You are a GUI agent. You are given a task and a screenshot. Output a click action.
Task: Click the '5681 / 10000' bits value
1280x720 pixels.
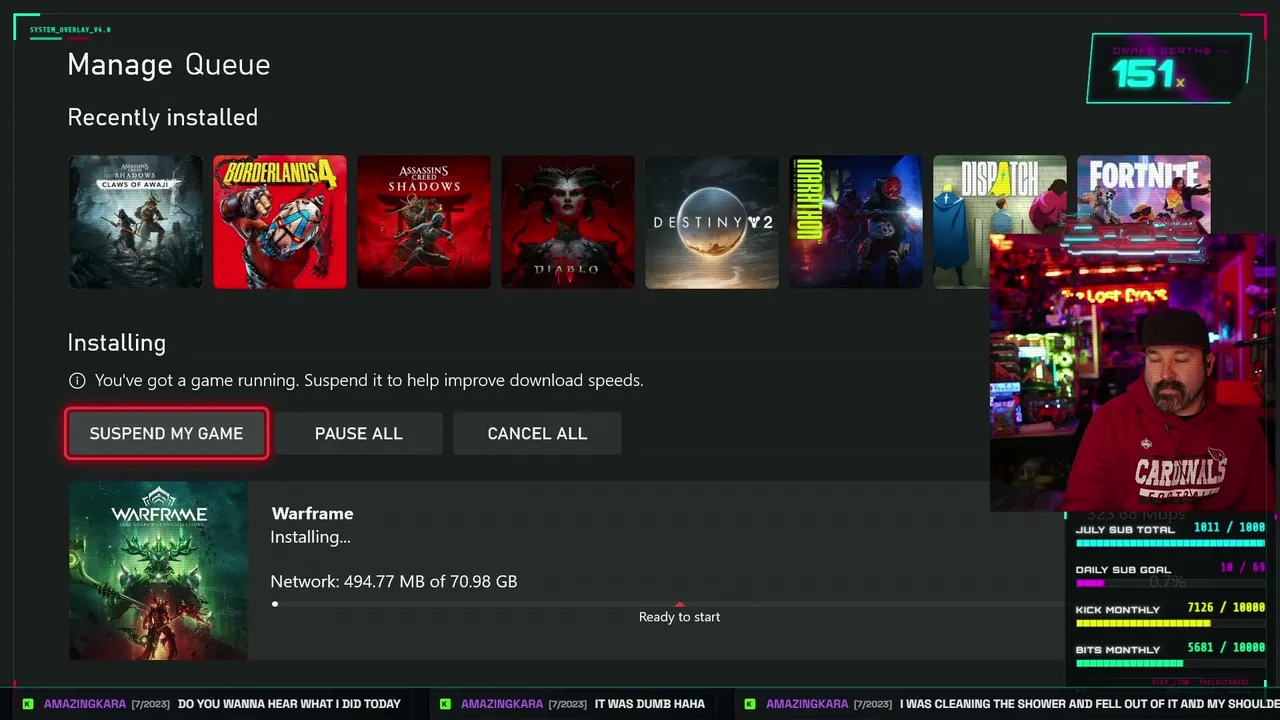[x=1226, y=648]
